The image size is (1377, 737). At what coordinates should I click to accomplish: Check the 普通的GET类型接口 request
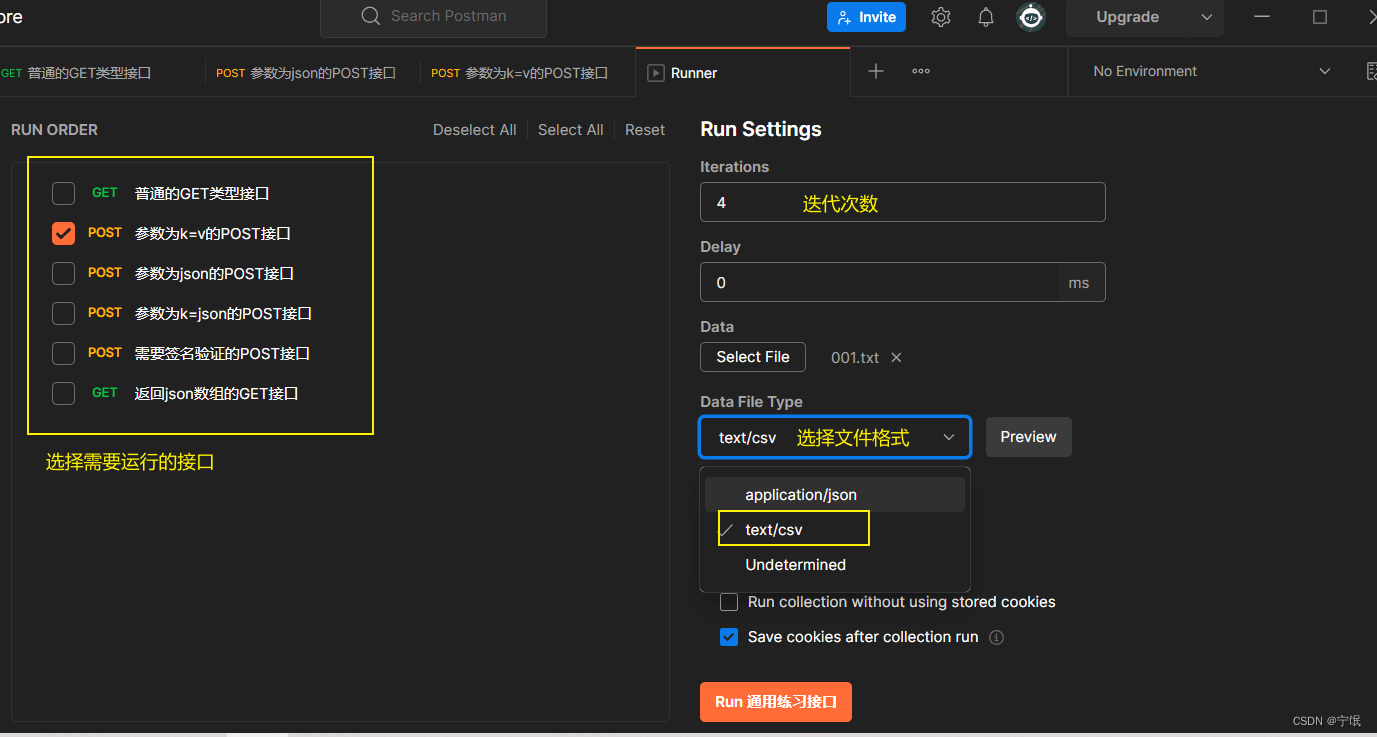(x=63, y=193)
